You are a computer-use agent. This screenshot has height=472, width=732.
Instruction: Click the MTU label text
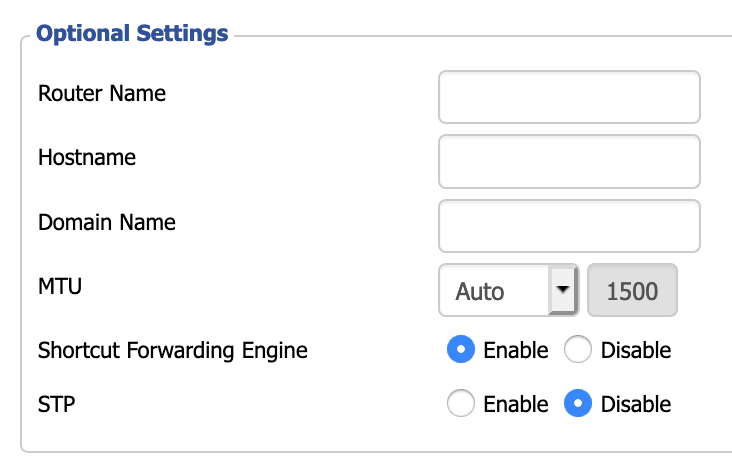coord(60,286)
